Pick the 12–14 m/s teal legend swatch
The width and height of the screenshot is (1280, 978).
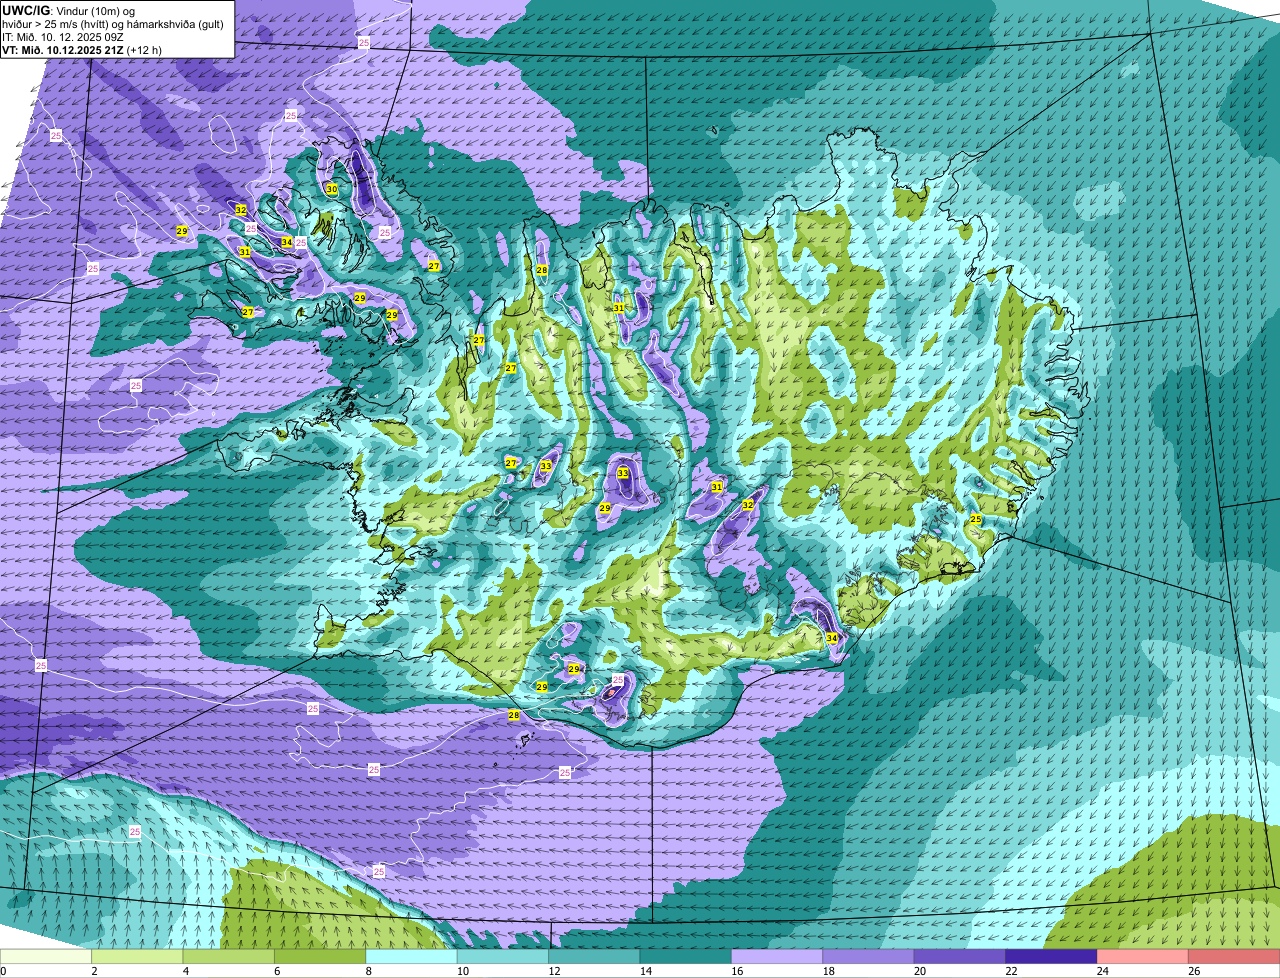(x=594, y=957)
